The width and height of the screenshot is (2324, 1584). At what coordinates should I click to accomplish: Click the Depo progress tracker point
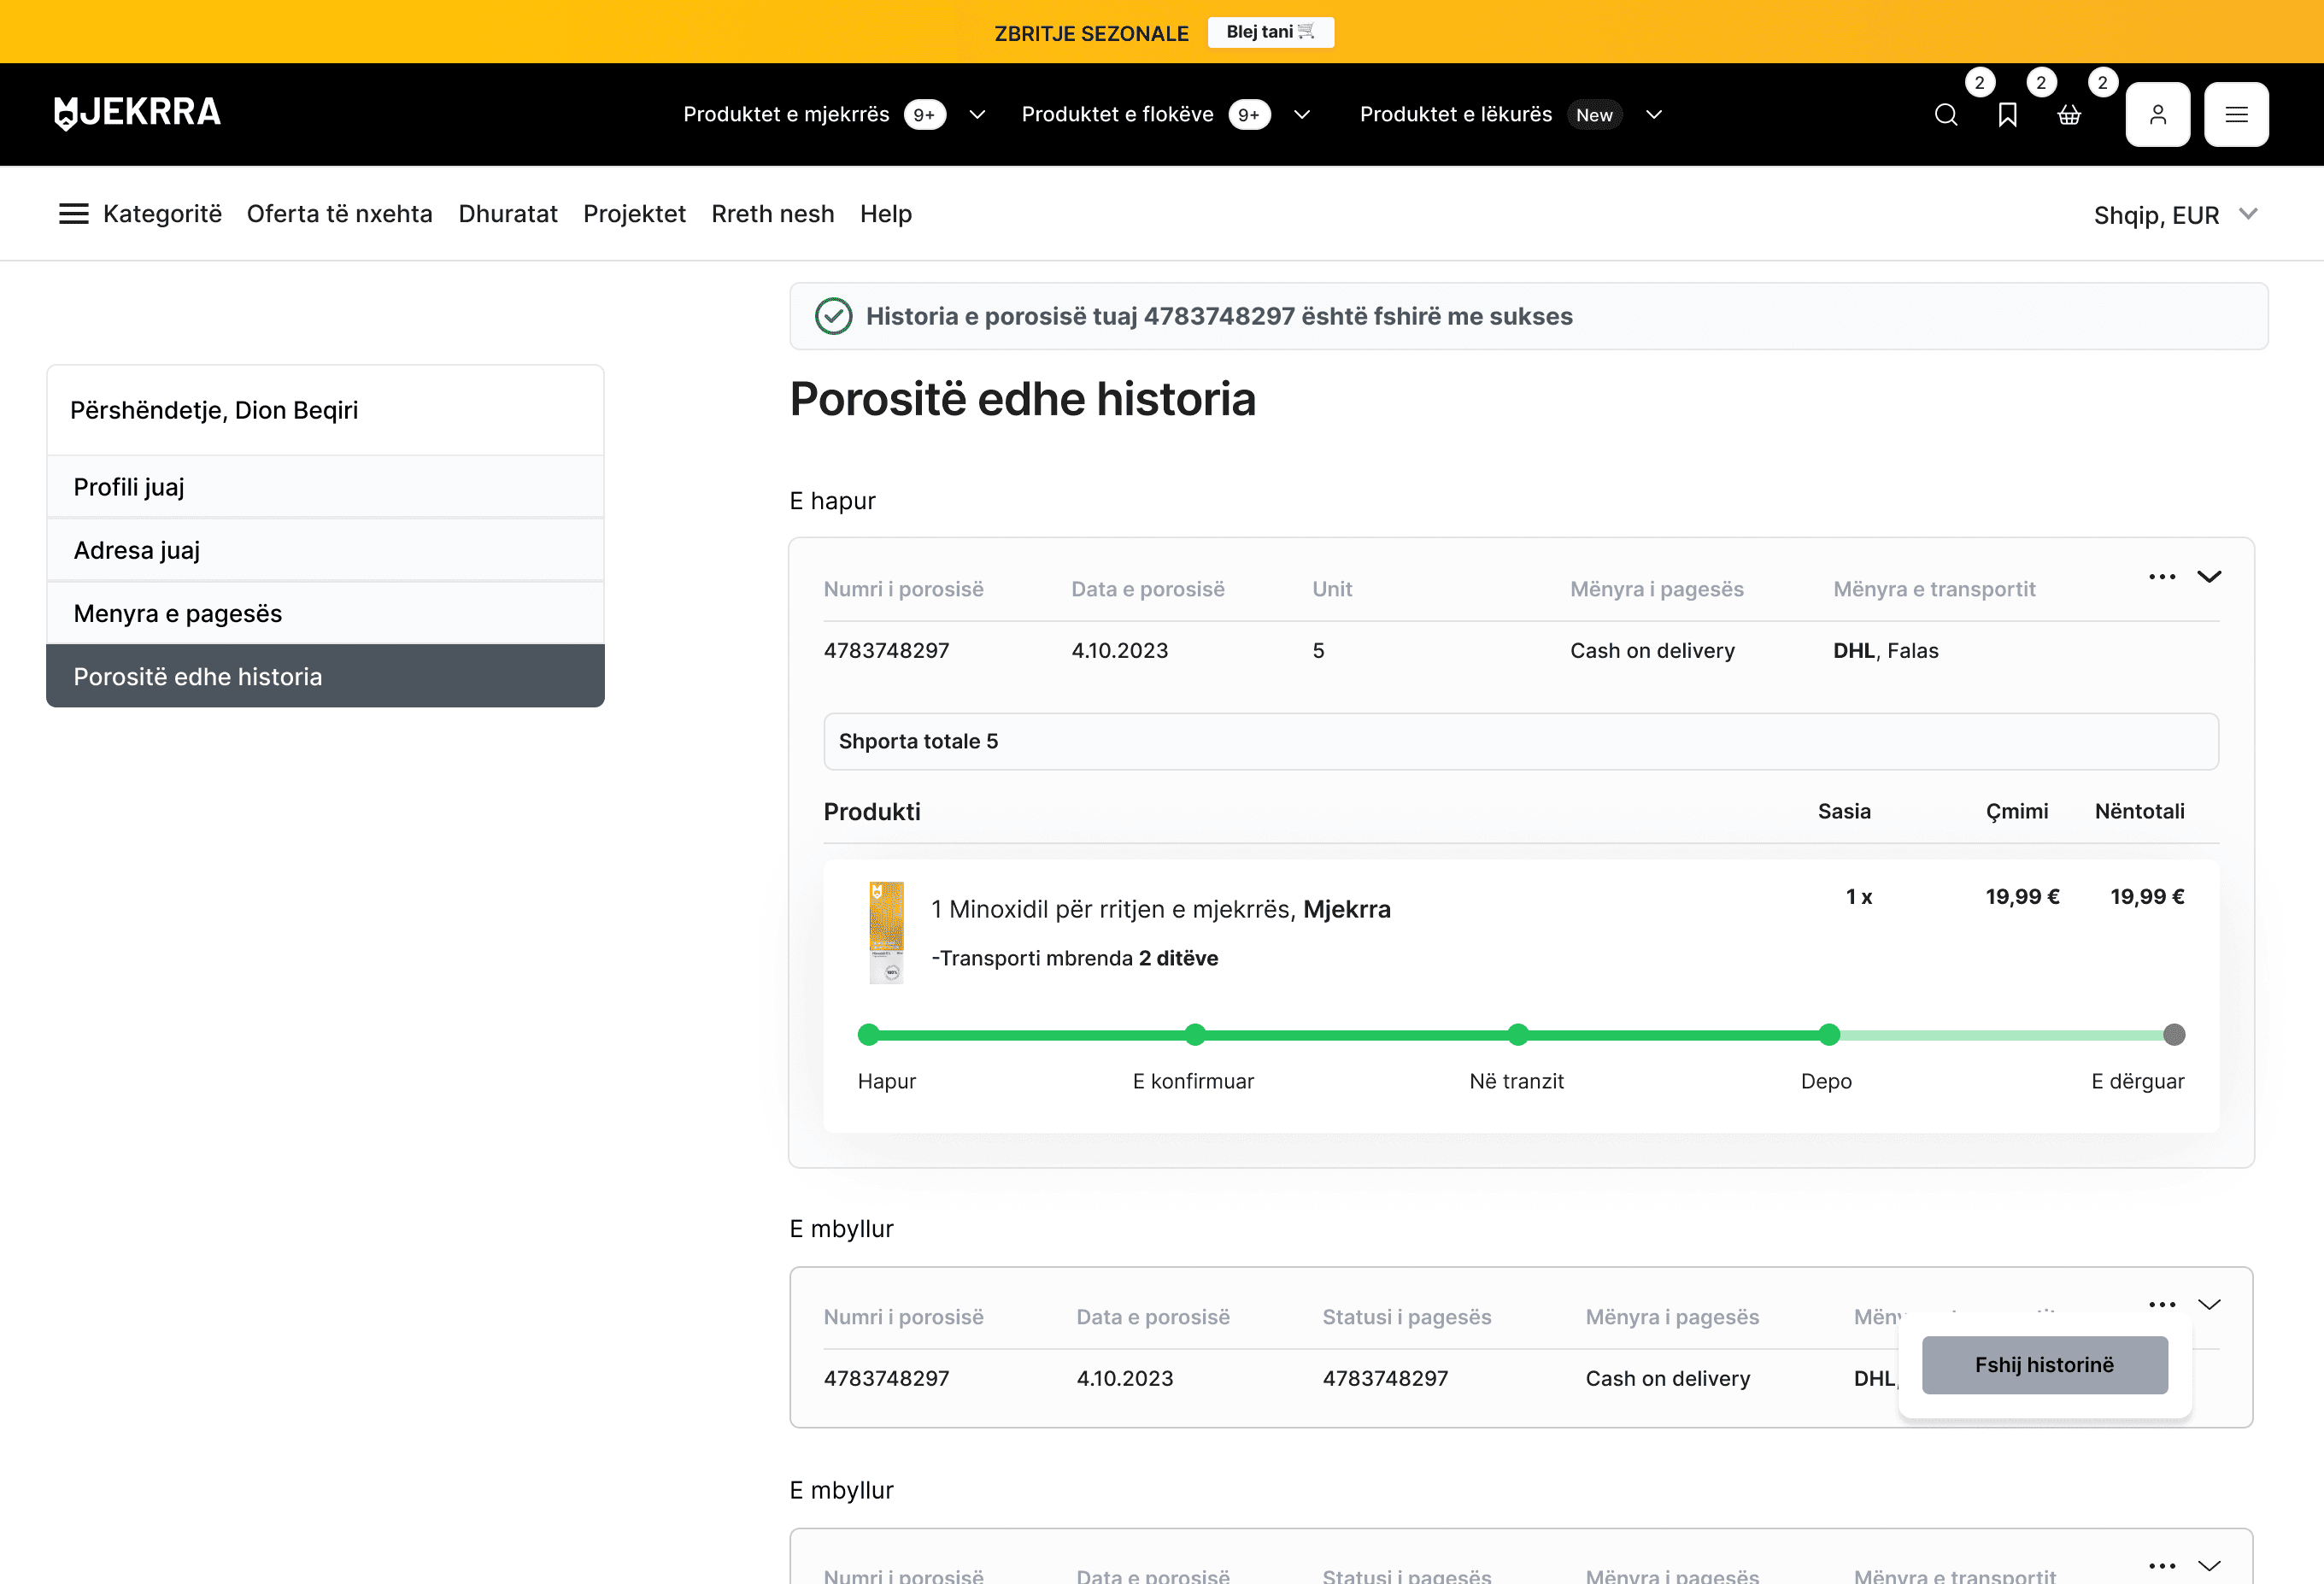click(1829, 1035)
